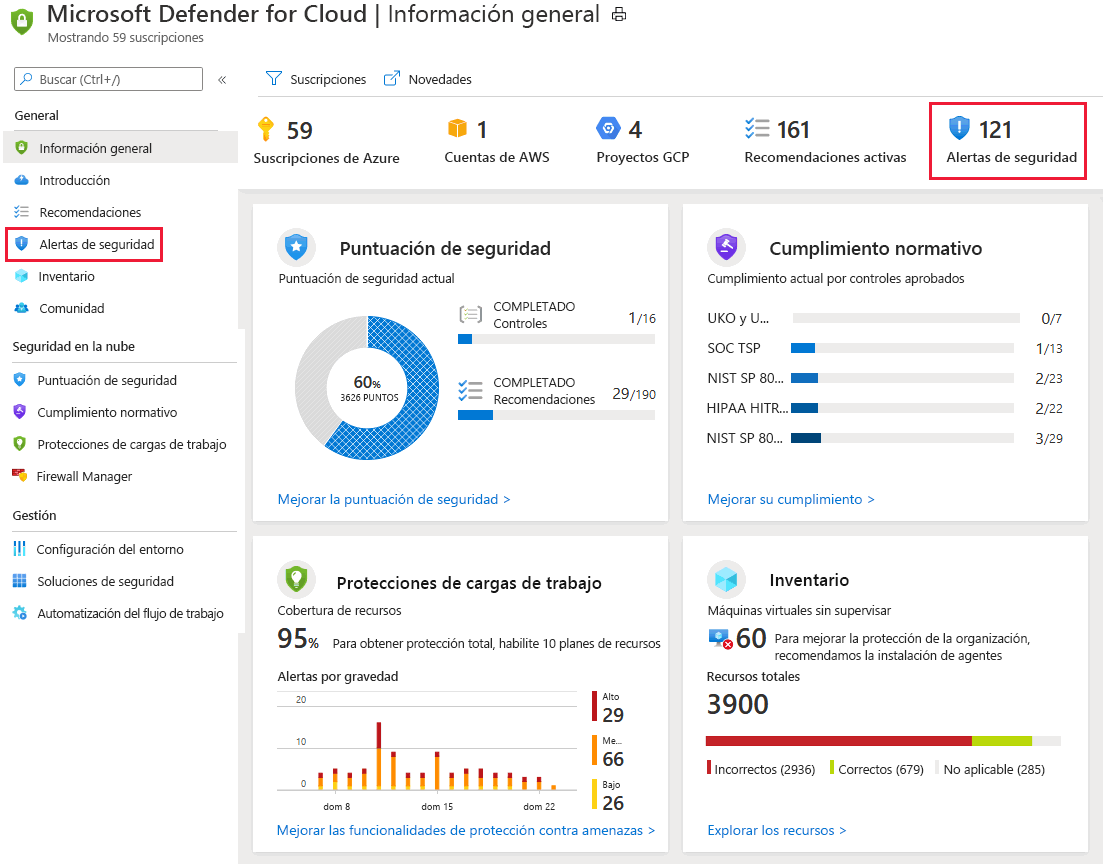The height and width of the screenshot is (864, 1103).
Task: Click the cube icon in the Inventario card
Action: click(x=726, y=579)
